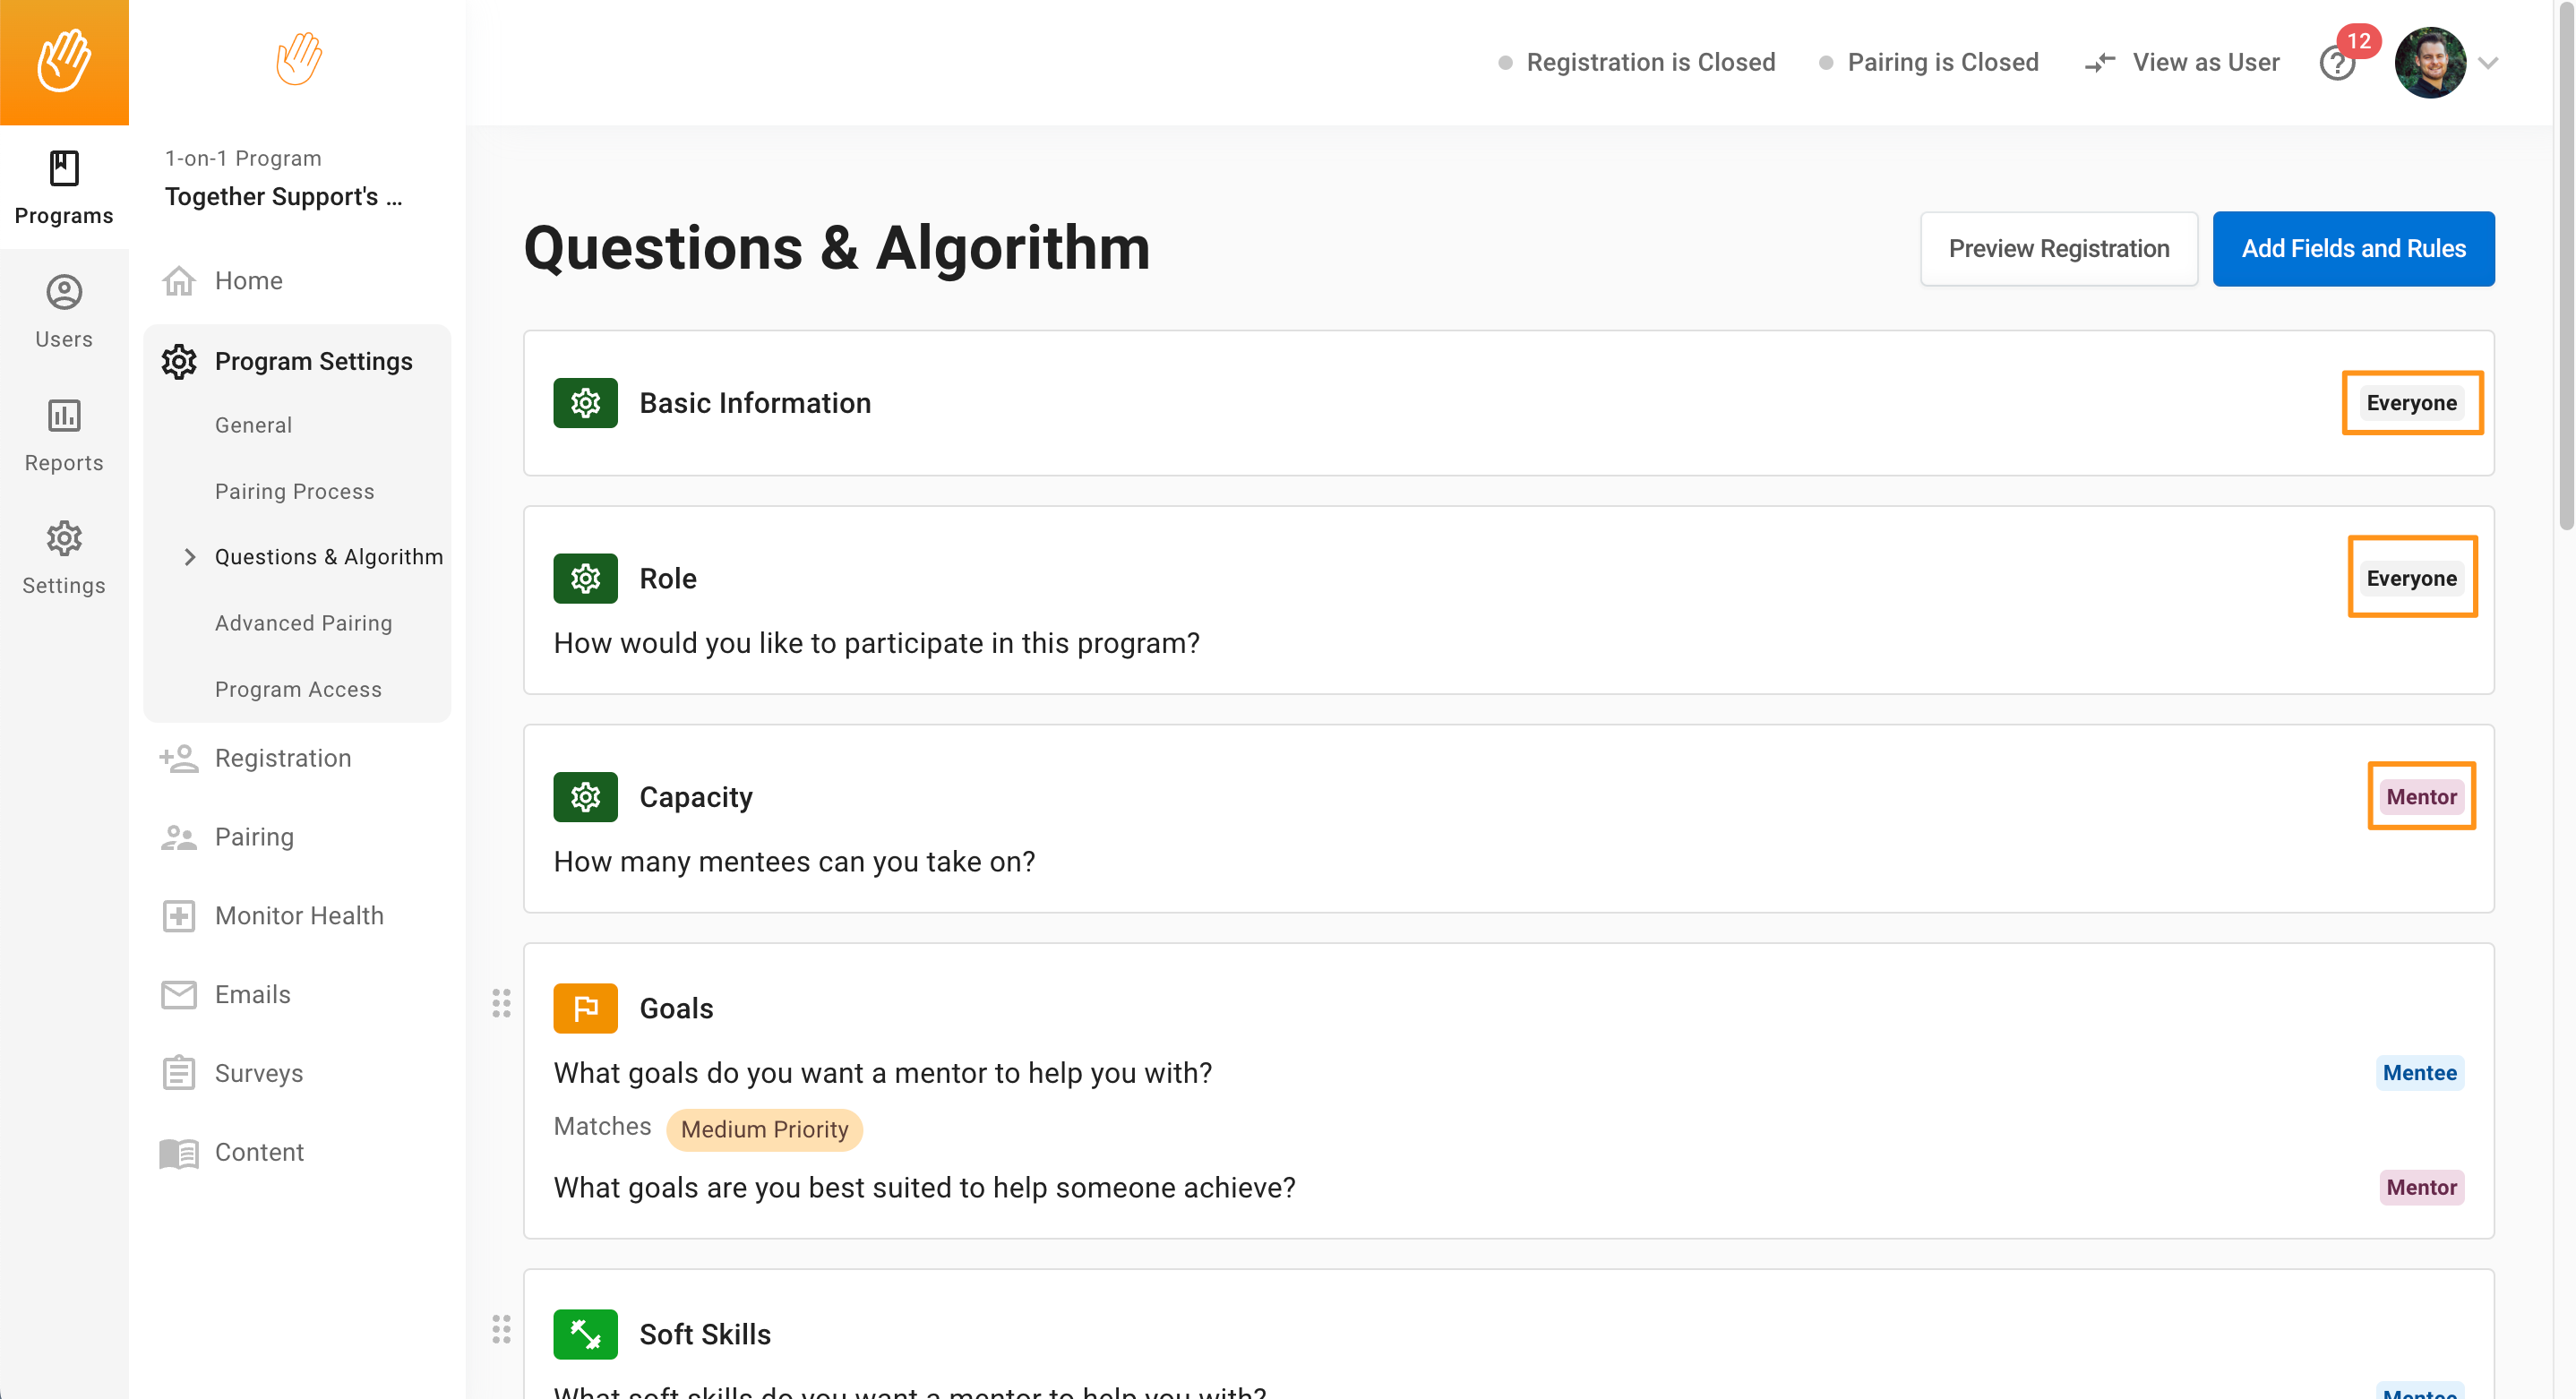Screen dimensions: 2576x1399
Task: Click the Everyone tag on Basic Information
Action: 2411,403
